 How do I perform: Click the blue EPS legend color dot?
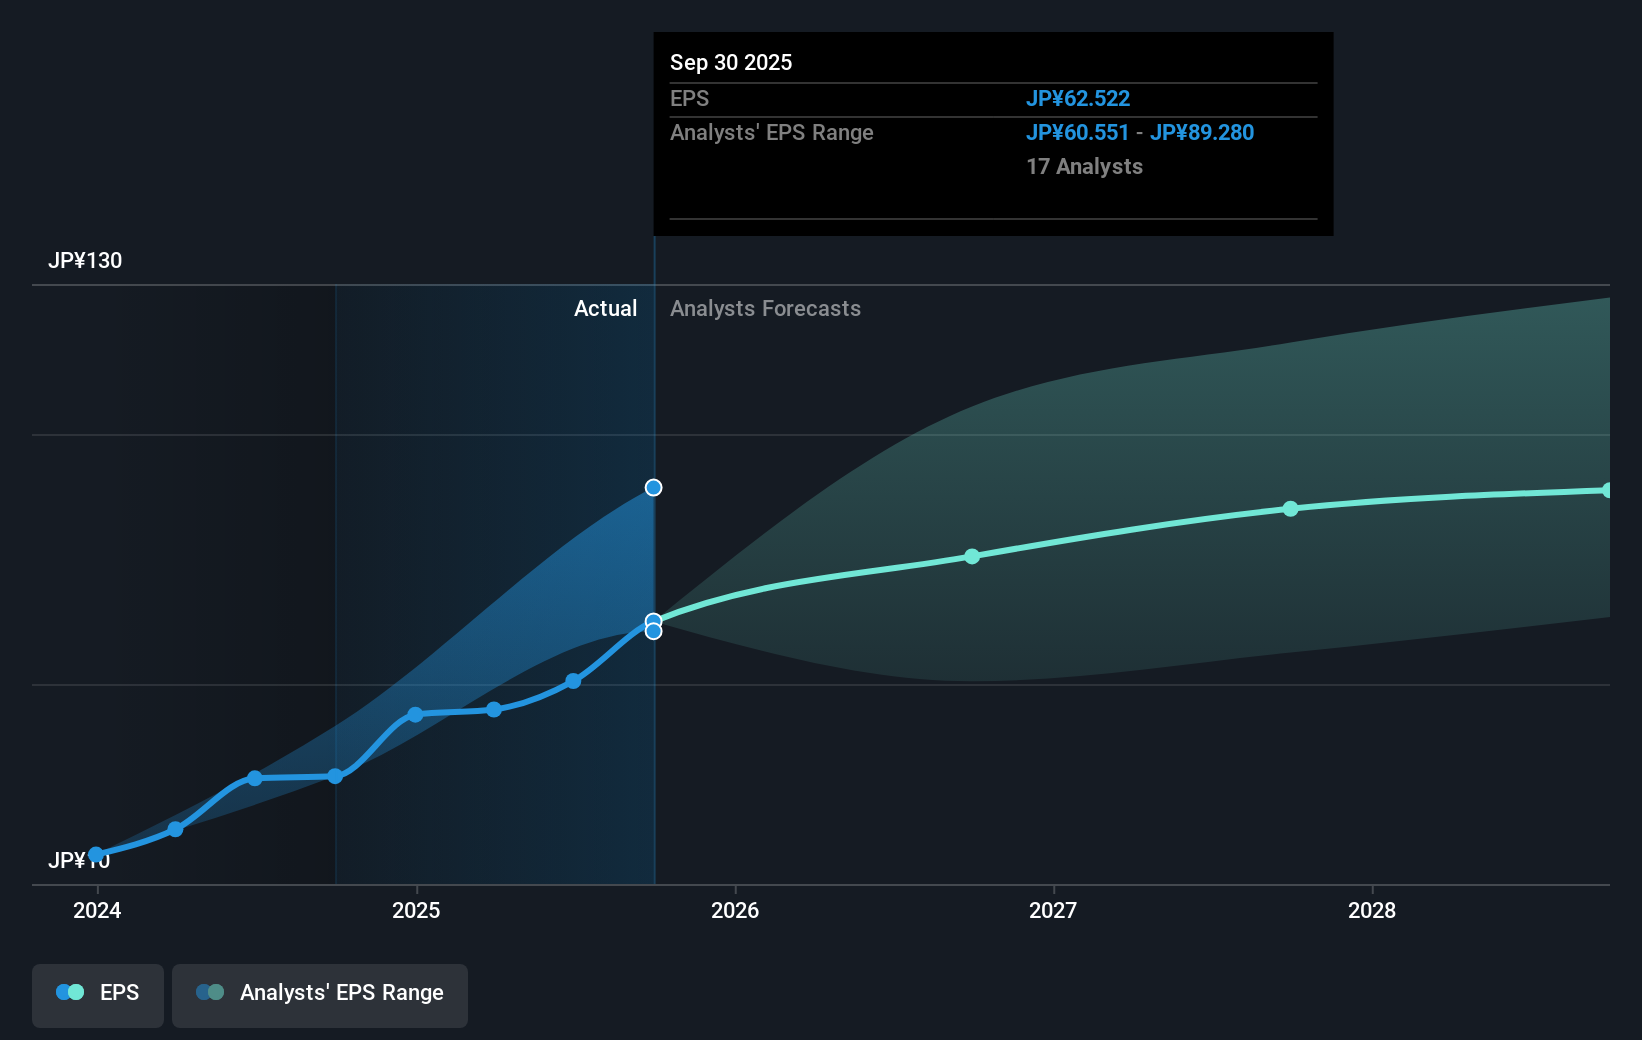[x=64, y=992]
